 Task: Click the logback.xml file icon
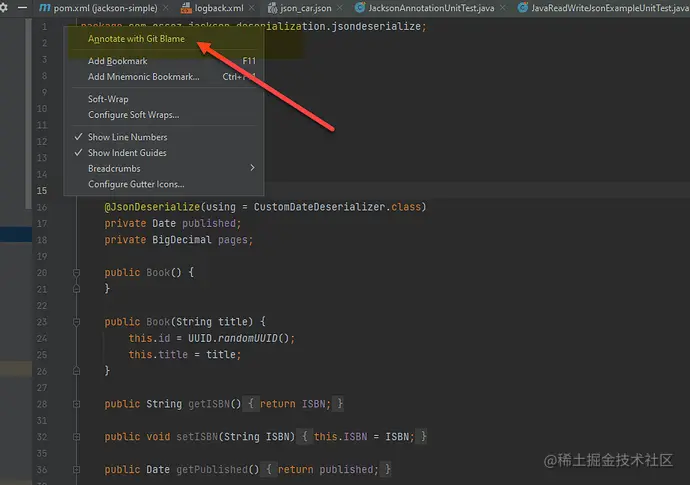(x=187, y=7)
